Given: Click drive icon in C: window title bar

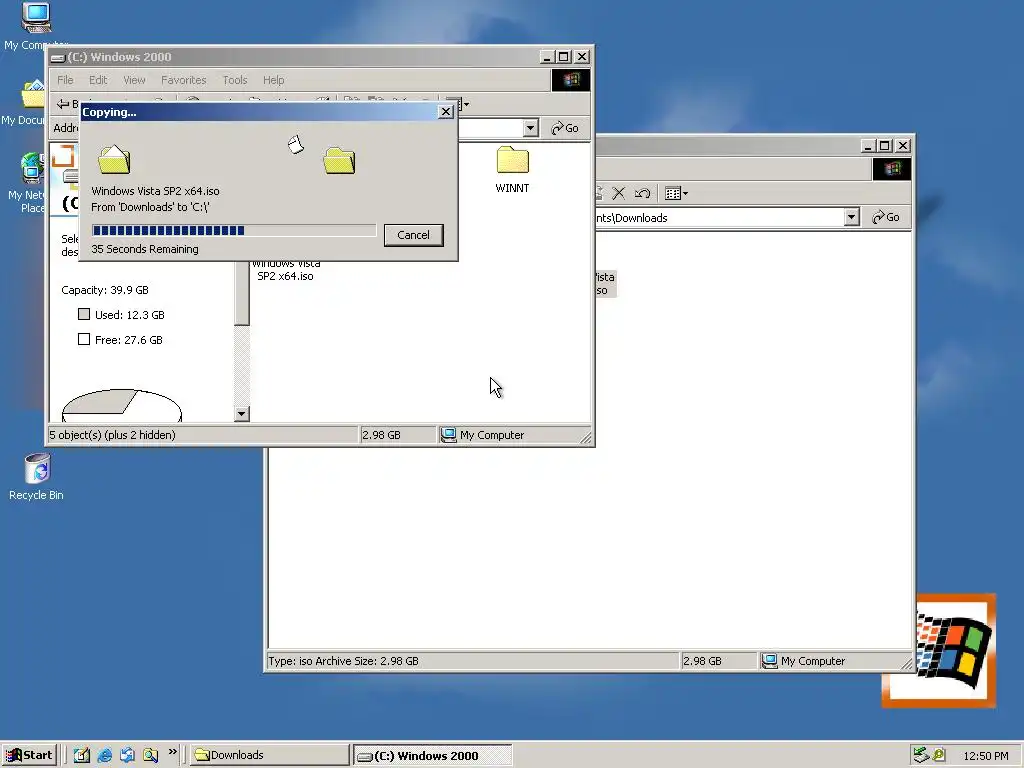Looking at the screenshot, I should pos(57,57).
